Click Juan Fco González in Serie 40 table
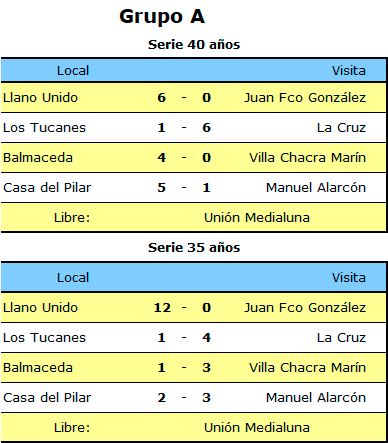388x443 pixels. point(305,98)
